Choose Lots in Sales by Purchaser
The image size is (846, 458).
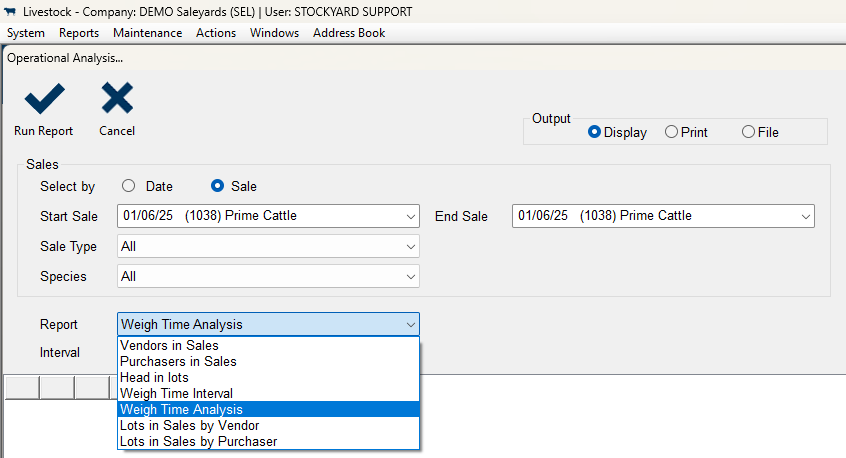click(268, 441)
